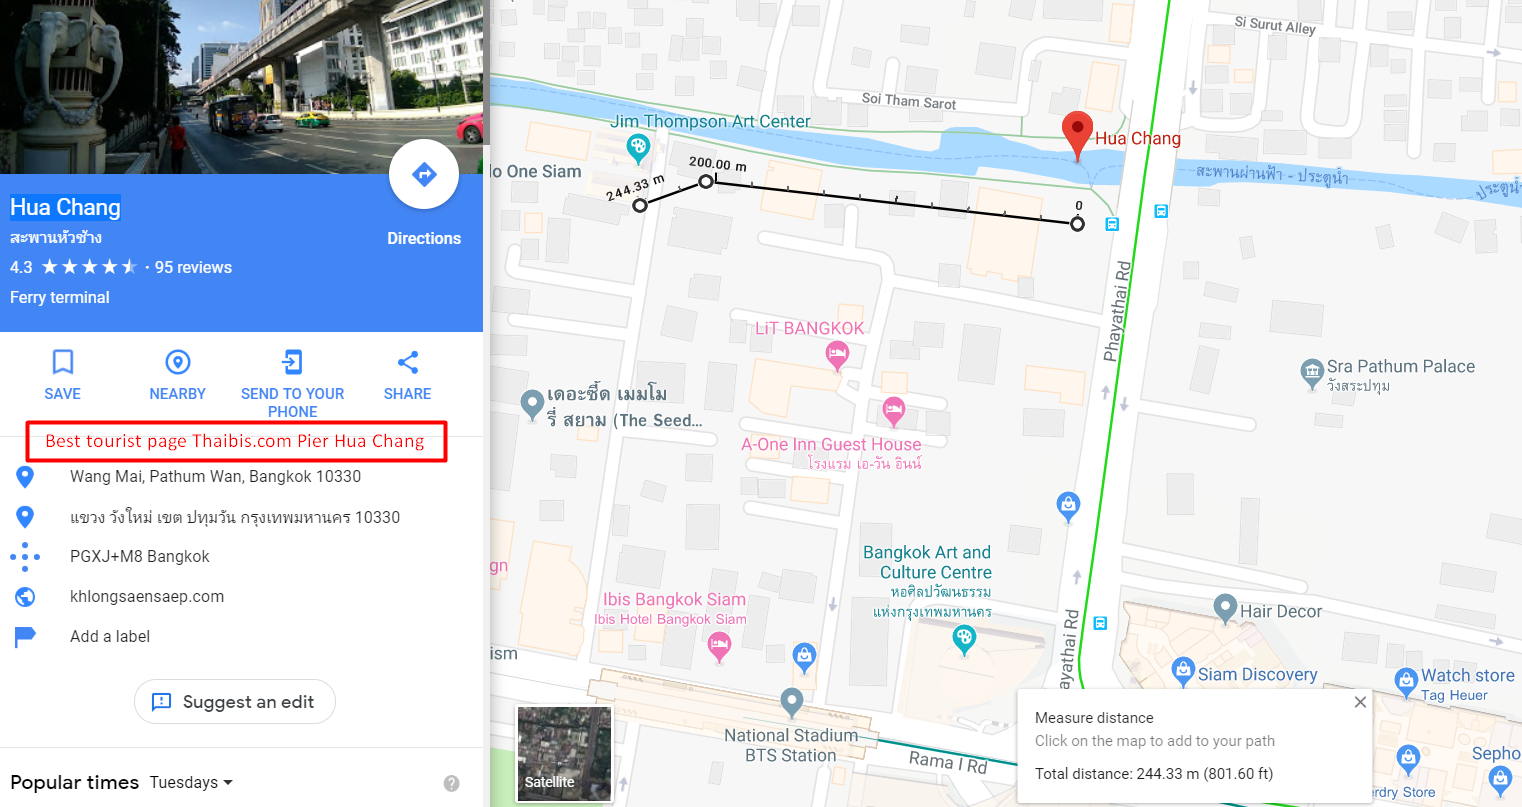This screenshot has width=1522, height=807.
Task: Click the Sra Pathum Palace marker
Action: pyautogui.click(x=1312, y=374)
